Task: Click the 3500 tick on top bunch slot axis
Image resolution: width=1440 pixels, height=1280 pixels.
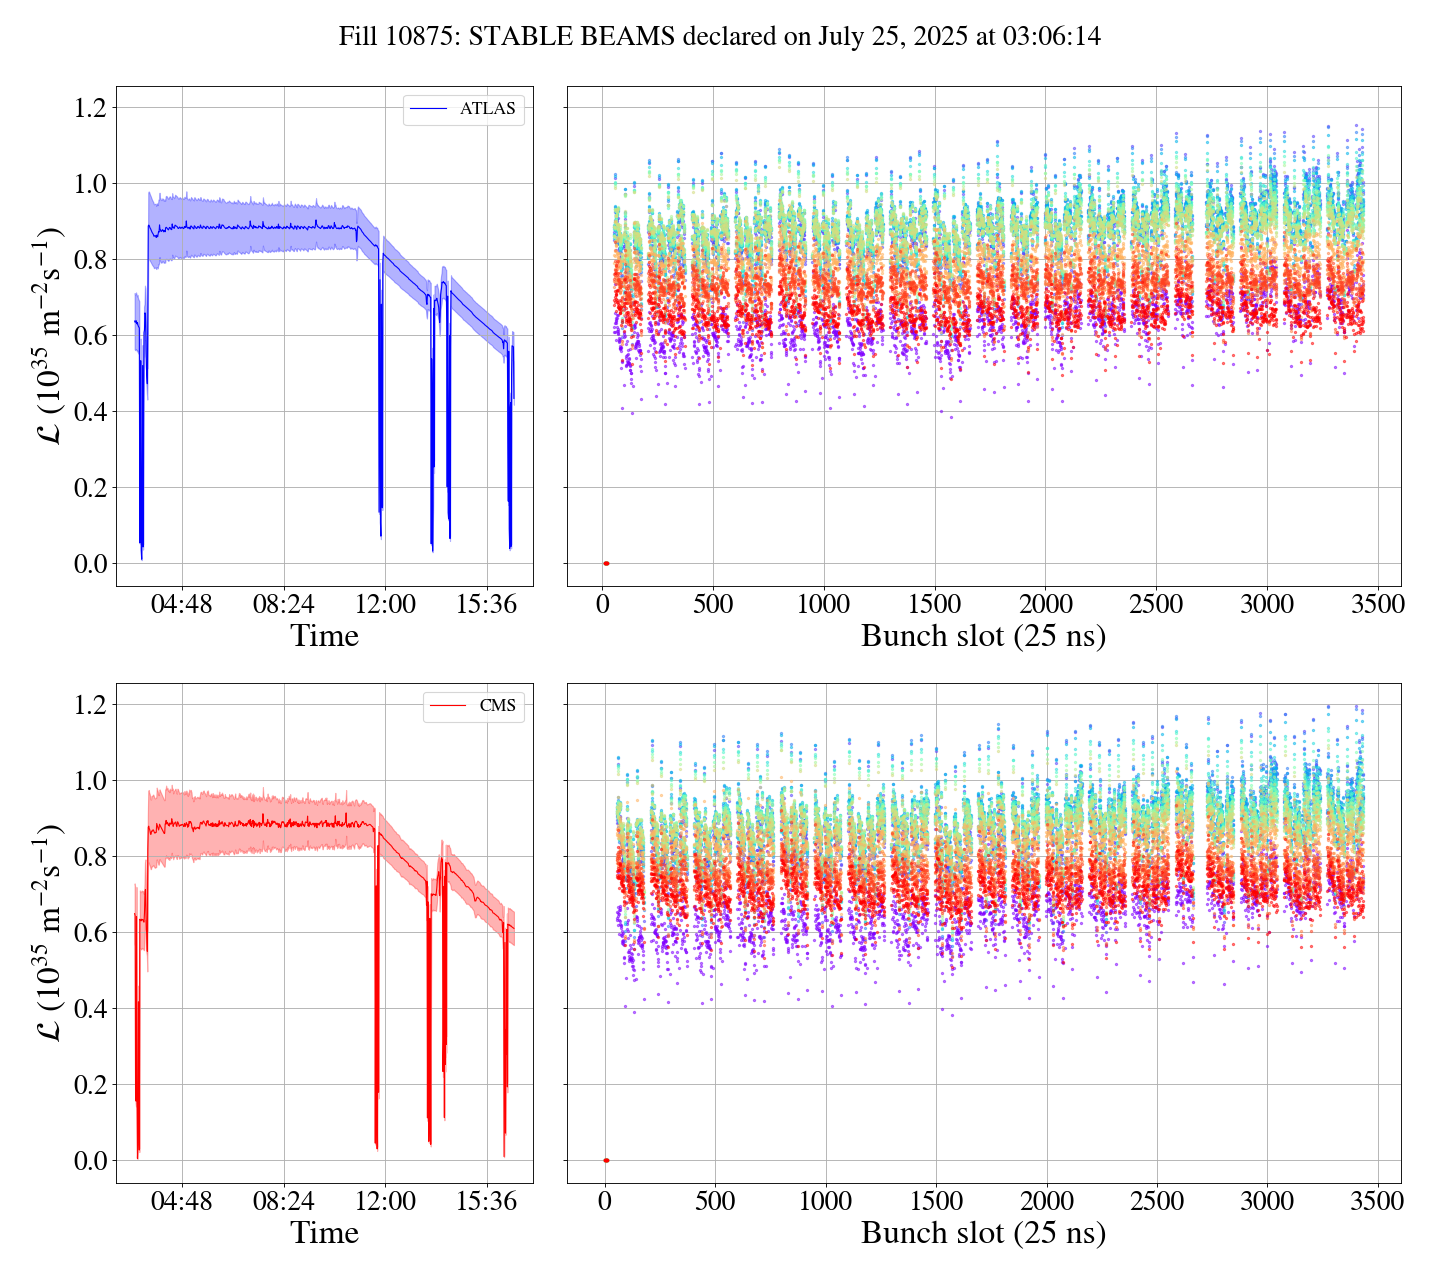Action: tap(1377, 605)
